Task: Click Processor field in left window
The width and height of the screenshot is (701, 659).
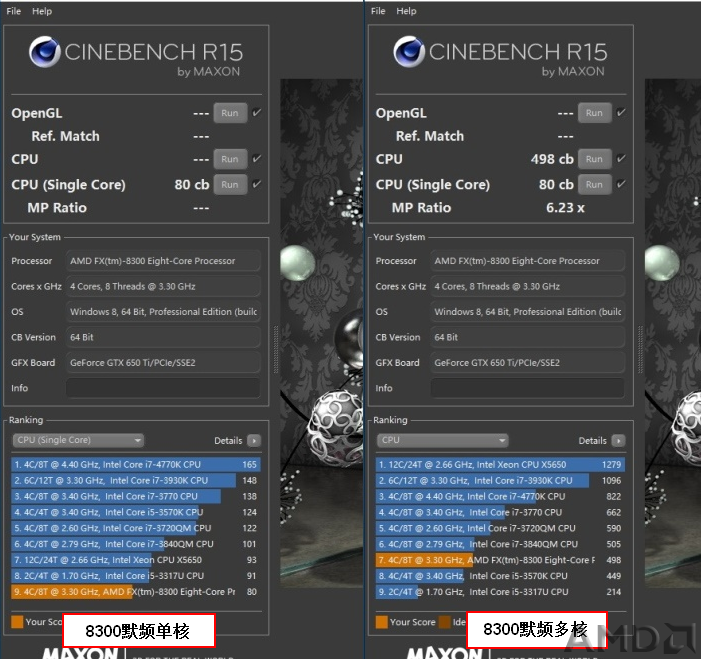Action: [x=163, y=261]
